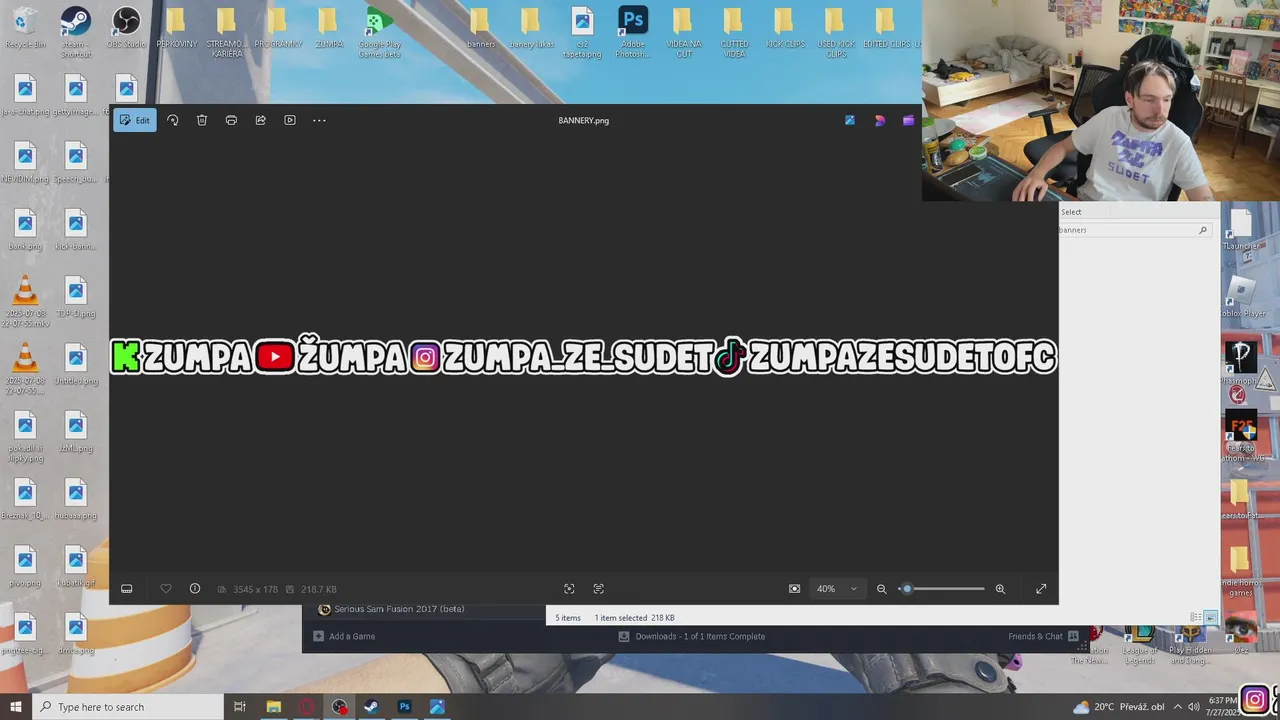Open the banners desktop folder
The width and height of the screenshot is (1280, 720).
pyautogui.click(x=481, y=28)
